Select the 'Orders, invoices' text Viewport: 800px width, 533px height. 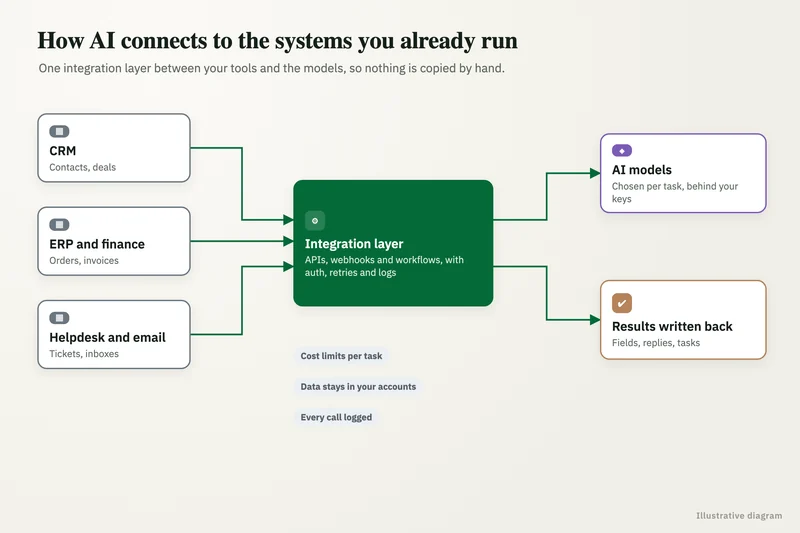[84, 261]
